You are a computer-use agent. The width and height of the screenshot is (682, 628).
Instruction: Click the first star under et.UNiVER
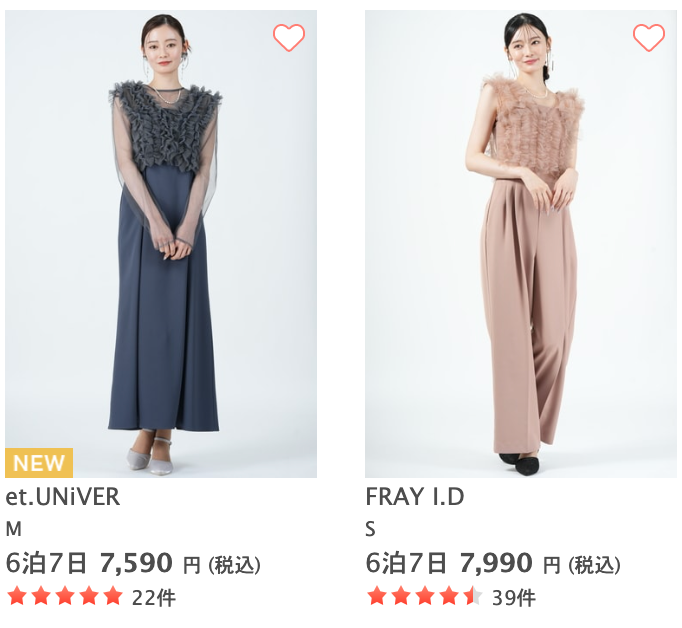(17, 596)
